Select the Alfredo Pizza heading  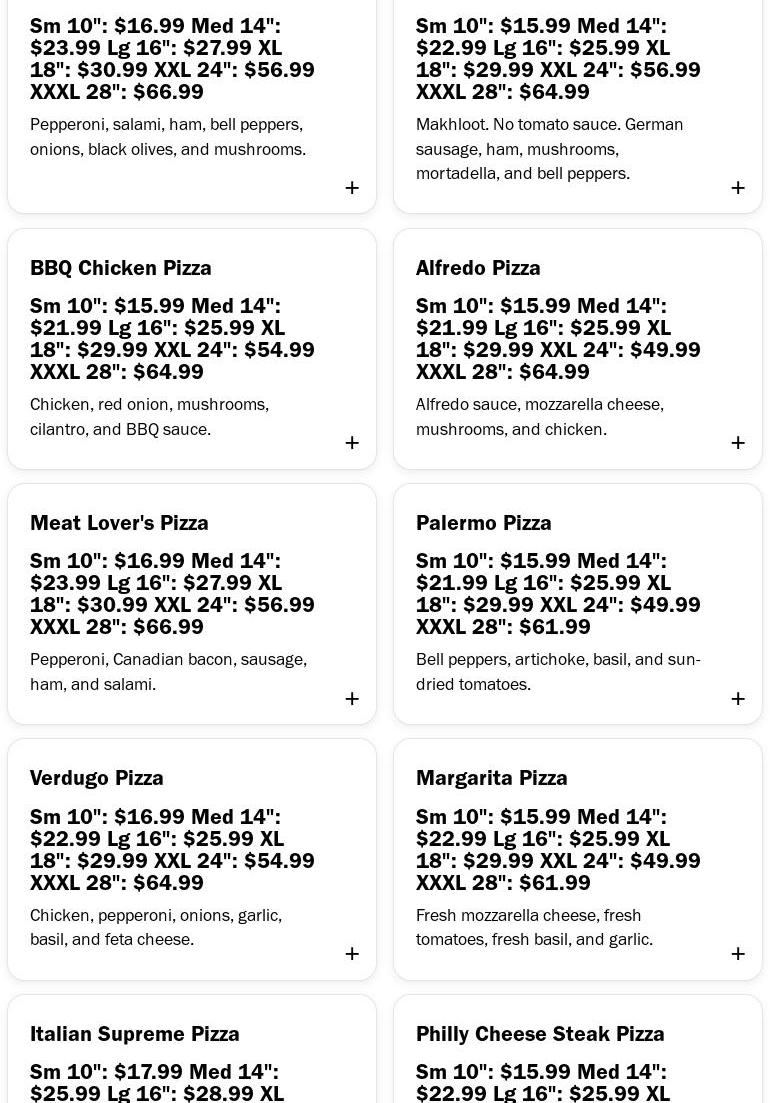[478, 268]
